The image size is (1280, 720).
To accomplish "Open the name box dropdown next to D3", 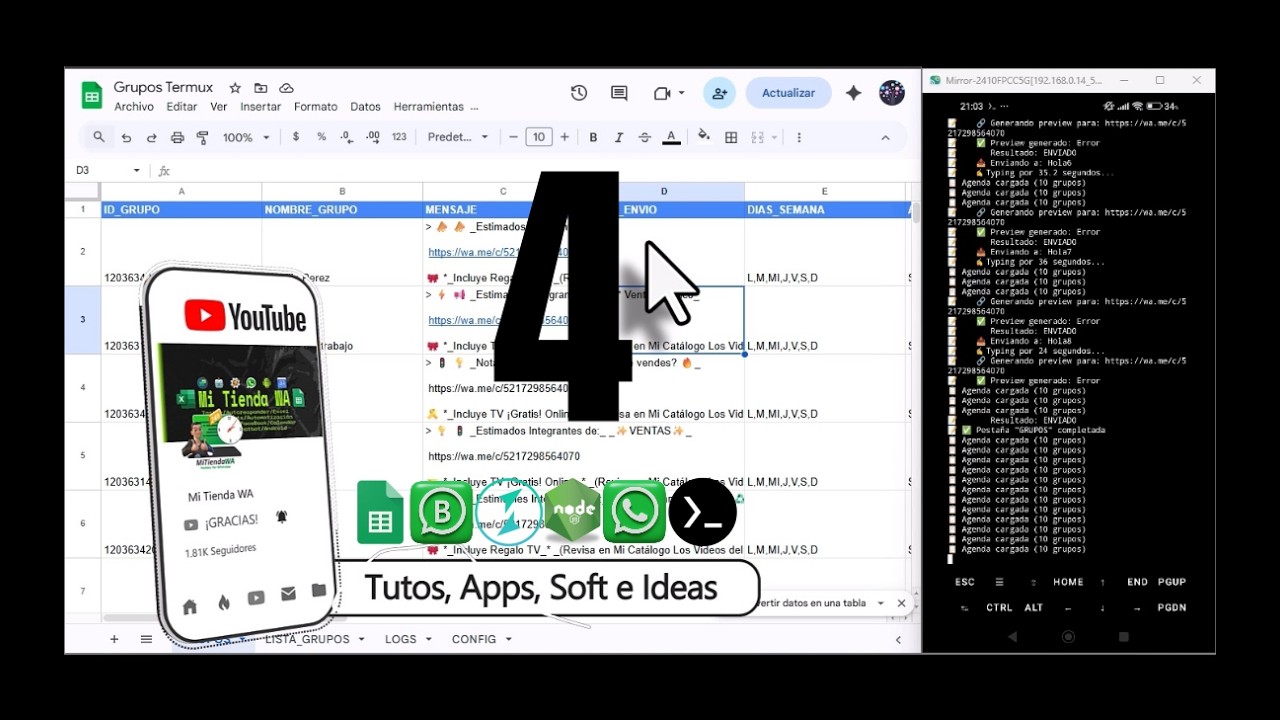I will [x=137, y=171].
